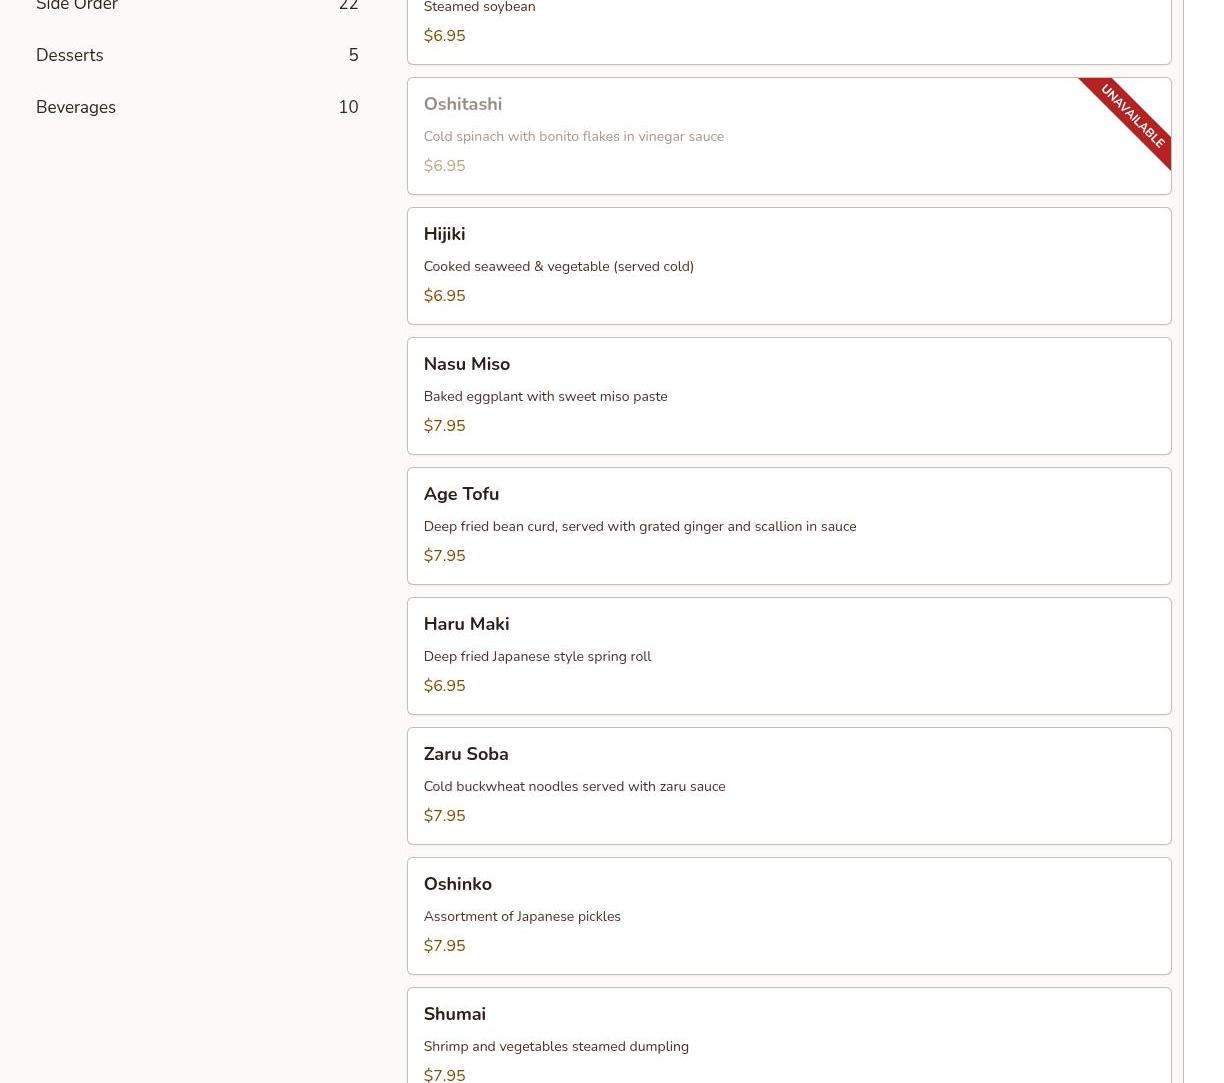Viewport: 1224px width, 1083px height.
Task: Select the Age Tofu menu item
Action: click(x=789, y=526)
